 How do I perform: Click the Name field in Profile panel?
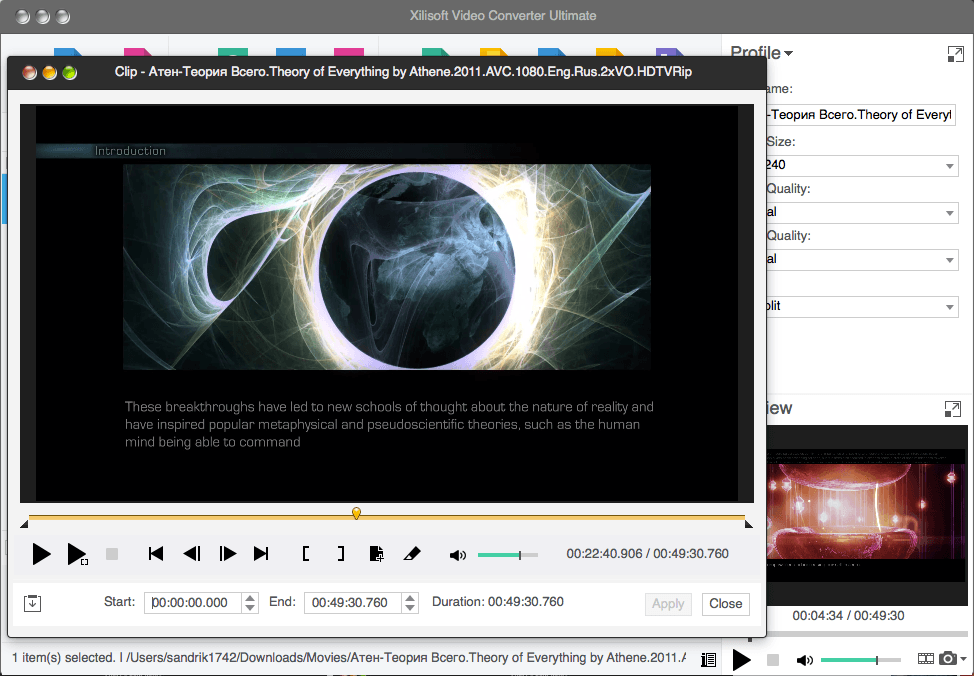[x=861, y=115]
